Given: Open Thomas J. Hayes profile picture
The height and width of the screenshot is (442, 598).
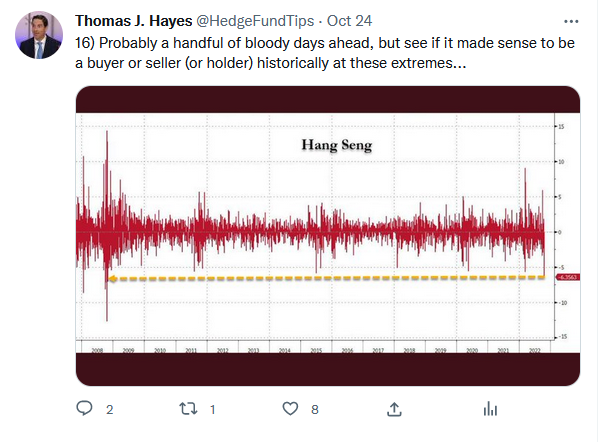Looking at the screenshot, I should coord(39,35).
